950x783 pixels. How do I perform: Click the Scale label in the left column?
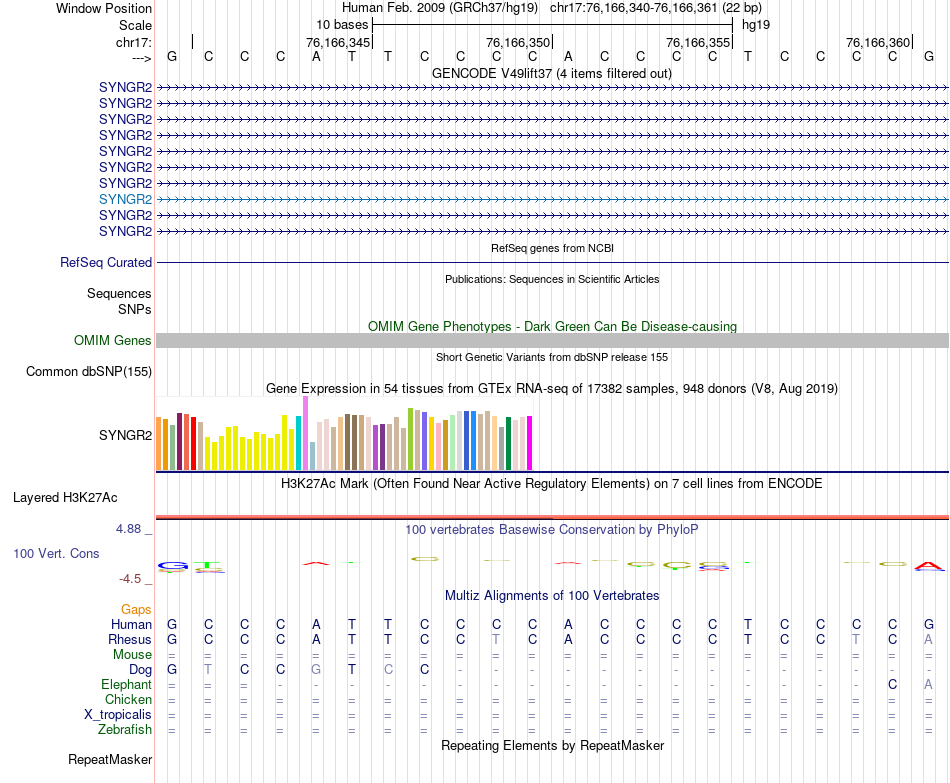(x=136, y=25)
